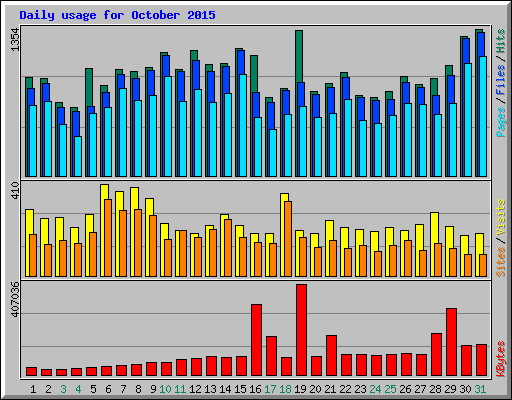
Task: Select day 26 on the x-axis
Action: 405,389
